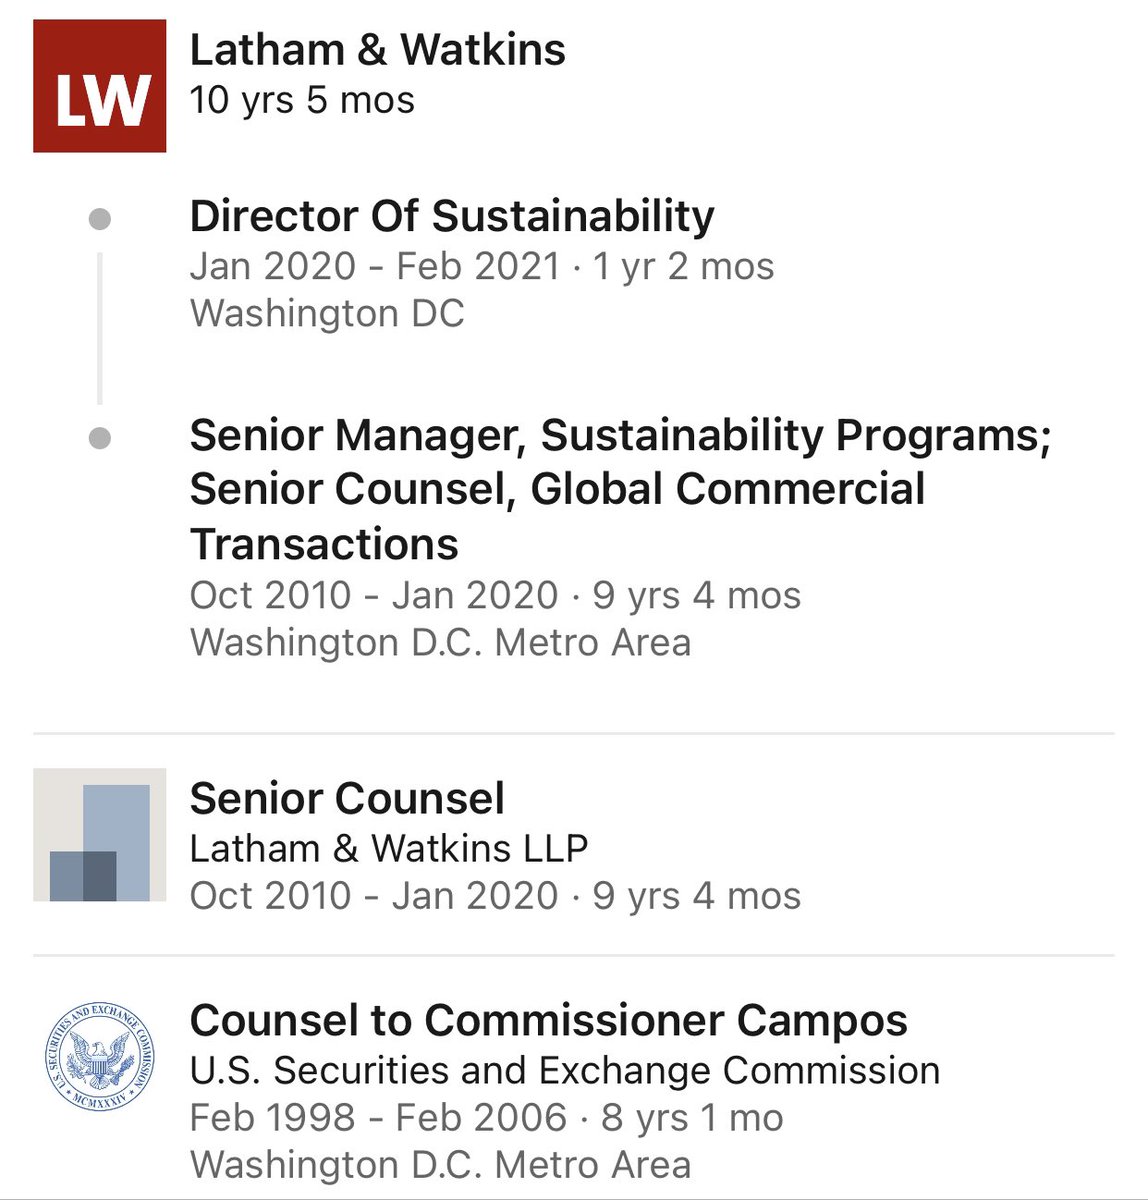1148x1200 pixels.
Task: Select the Director Of Sustainability position
Action: pos(452,216)
